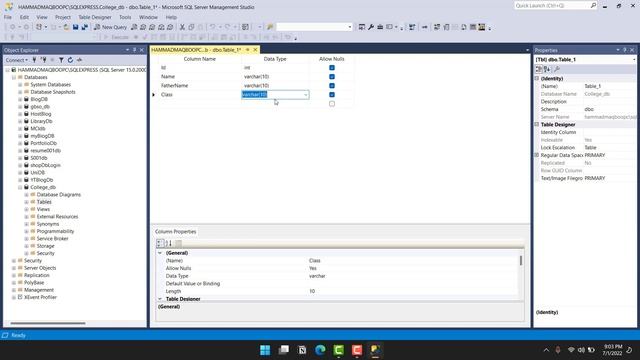Collapse the College_db database node
The width and height of the screenshot is (640, 360).
coord(20,187)
